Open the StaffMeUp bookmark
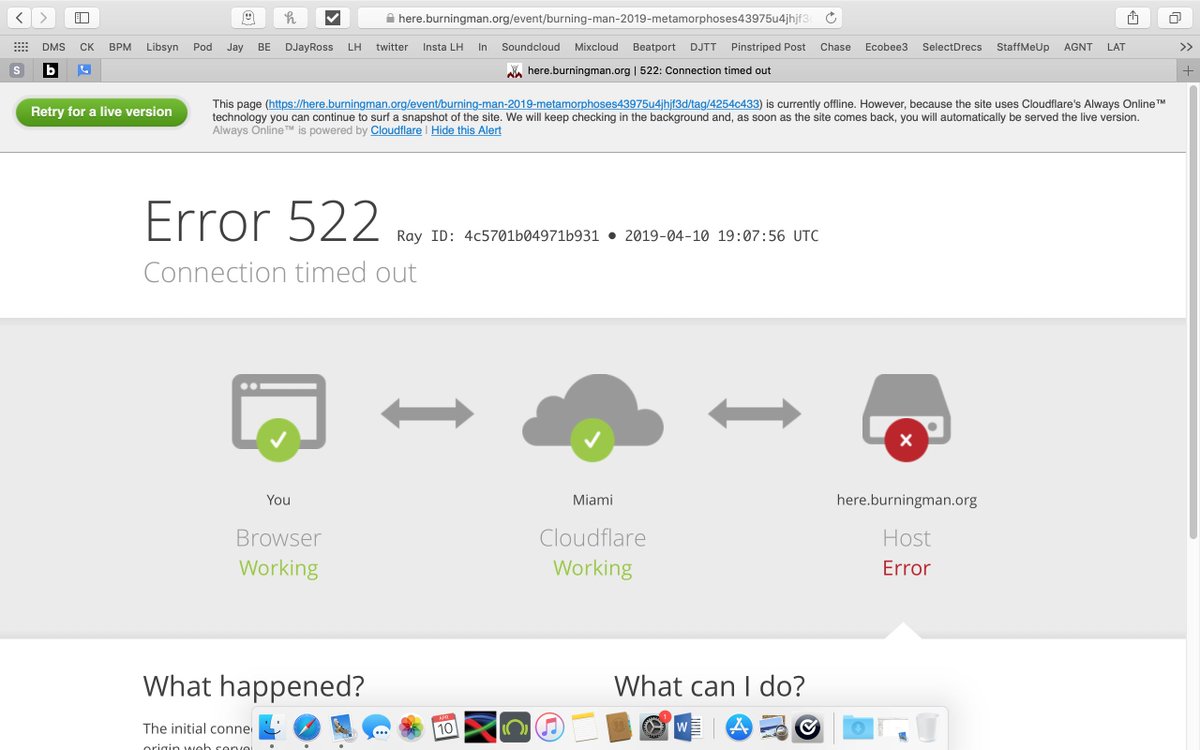This screenshot has width=1200, height=750. point(1023,47)
